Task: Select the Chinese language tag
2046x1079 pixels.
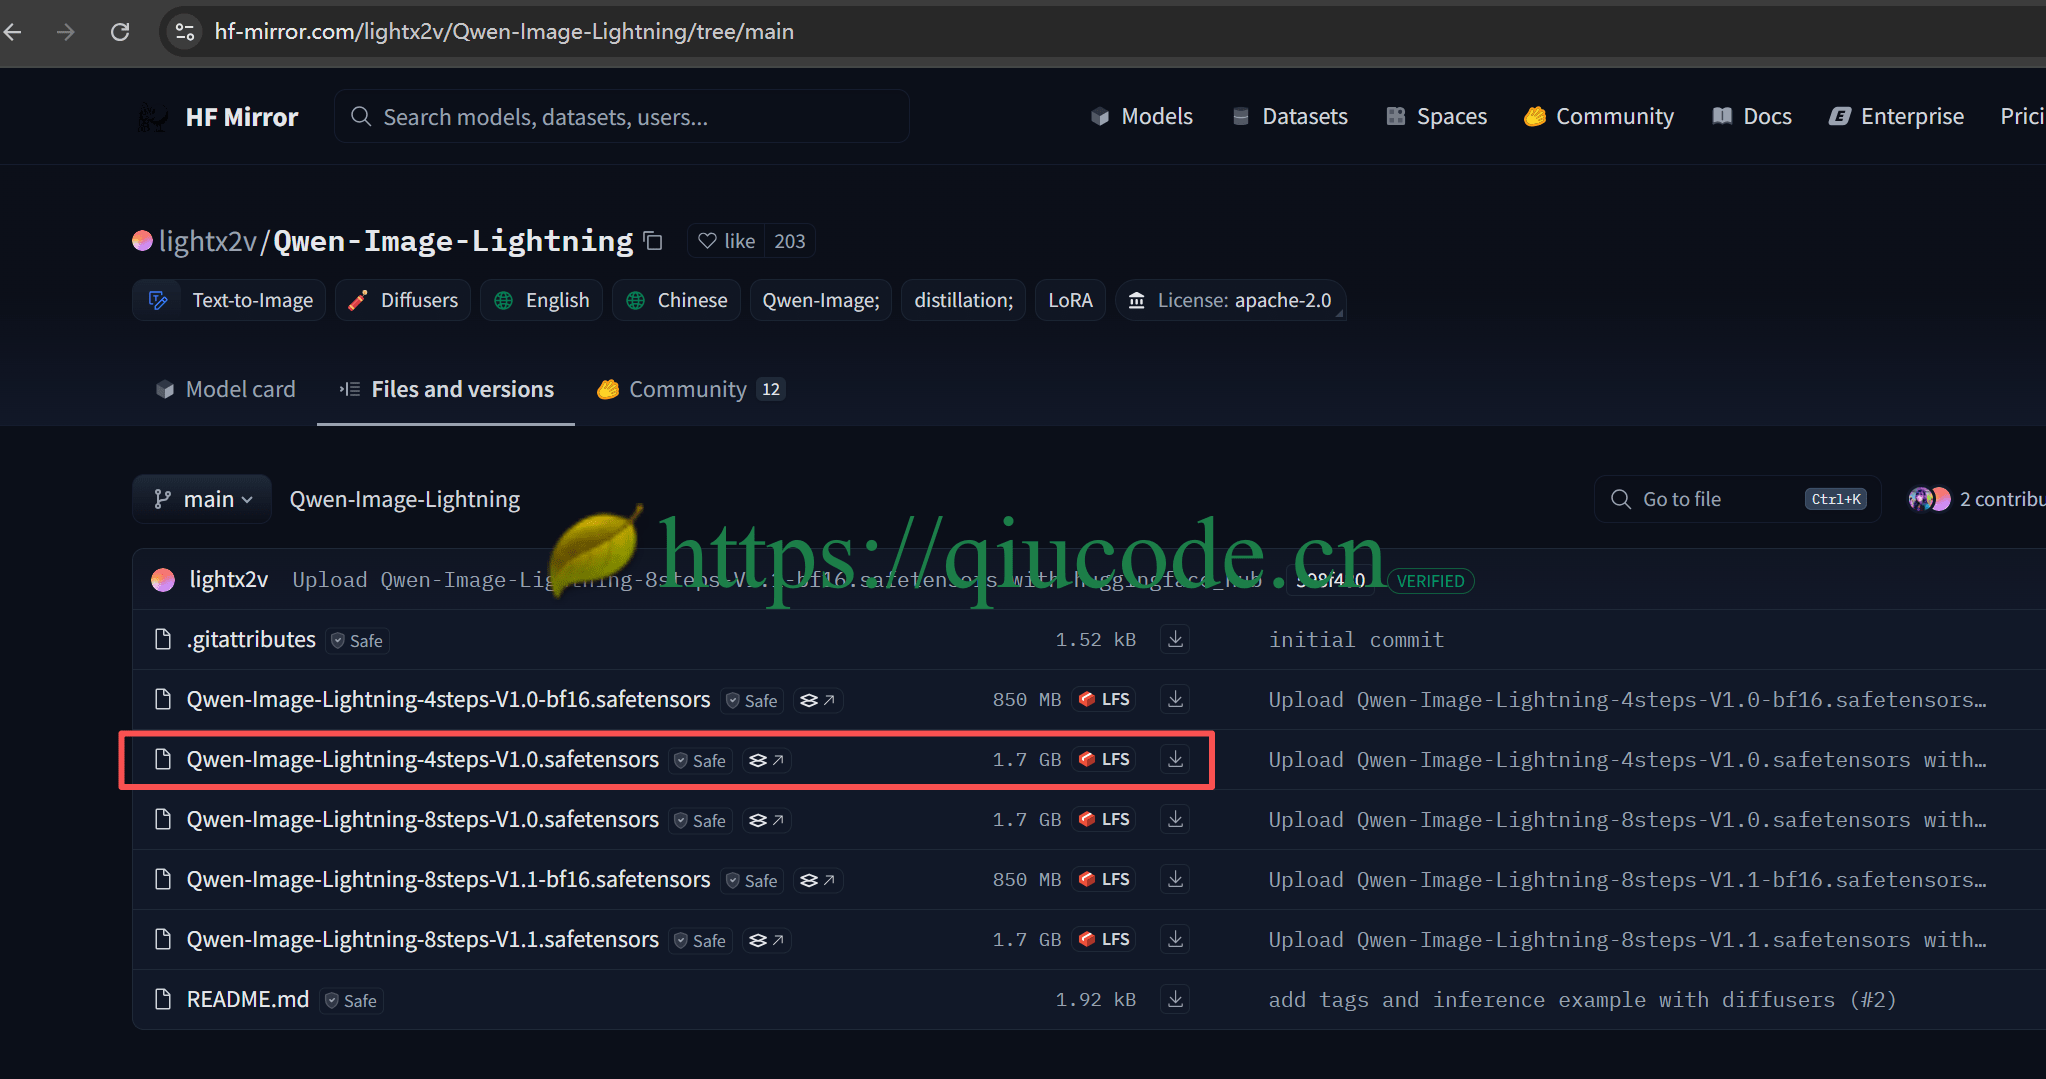Action: [677, 300]
